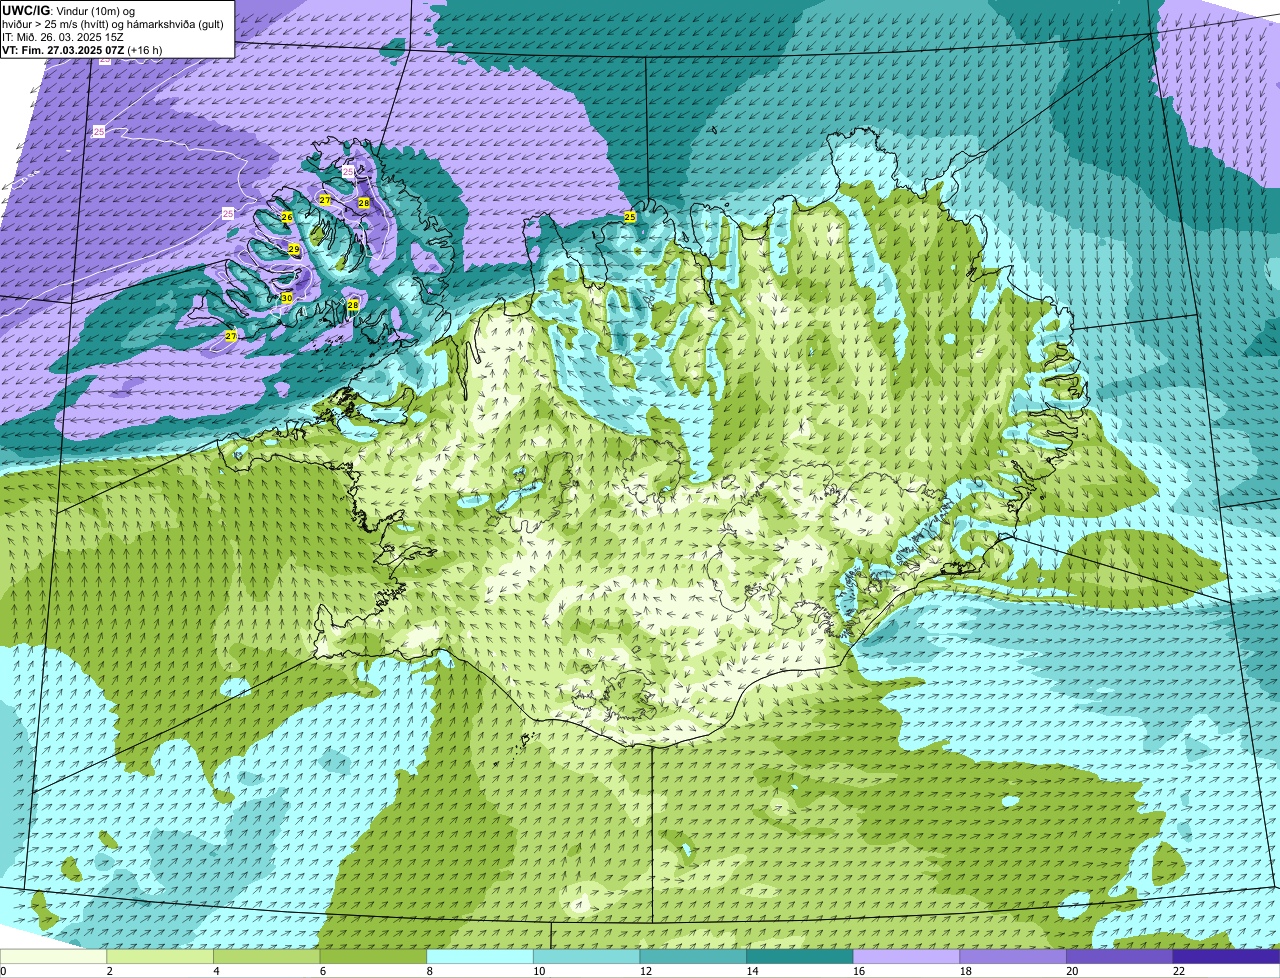Pick the 12–14 m/s teal legend swatch
The height and width of the screenshot is (978, 1280).
[x=693, y=956]
